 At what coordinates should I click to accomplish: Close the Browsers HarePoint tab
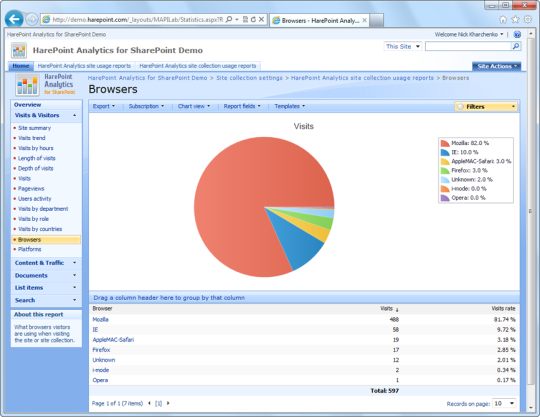[364, 21]
